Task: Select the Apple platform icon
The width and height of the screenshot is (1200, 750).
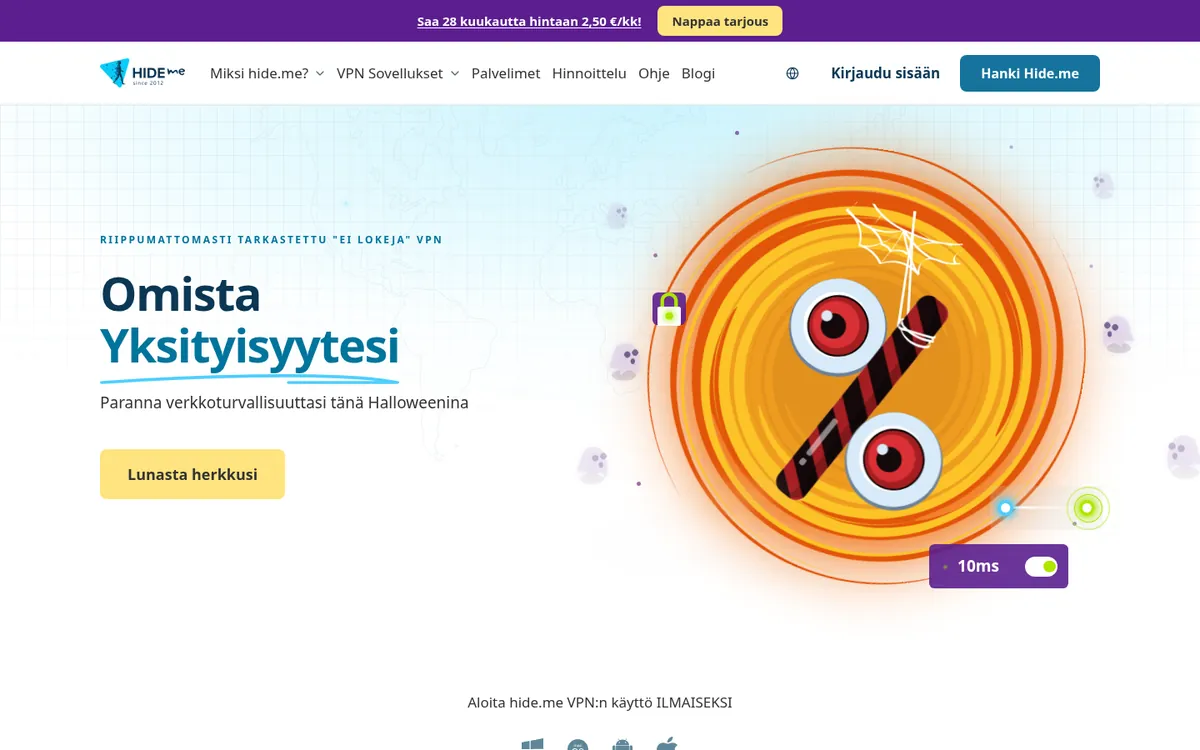Action: [667, 744]
